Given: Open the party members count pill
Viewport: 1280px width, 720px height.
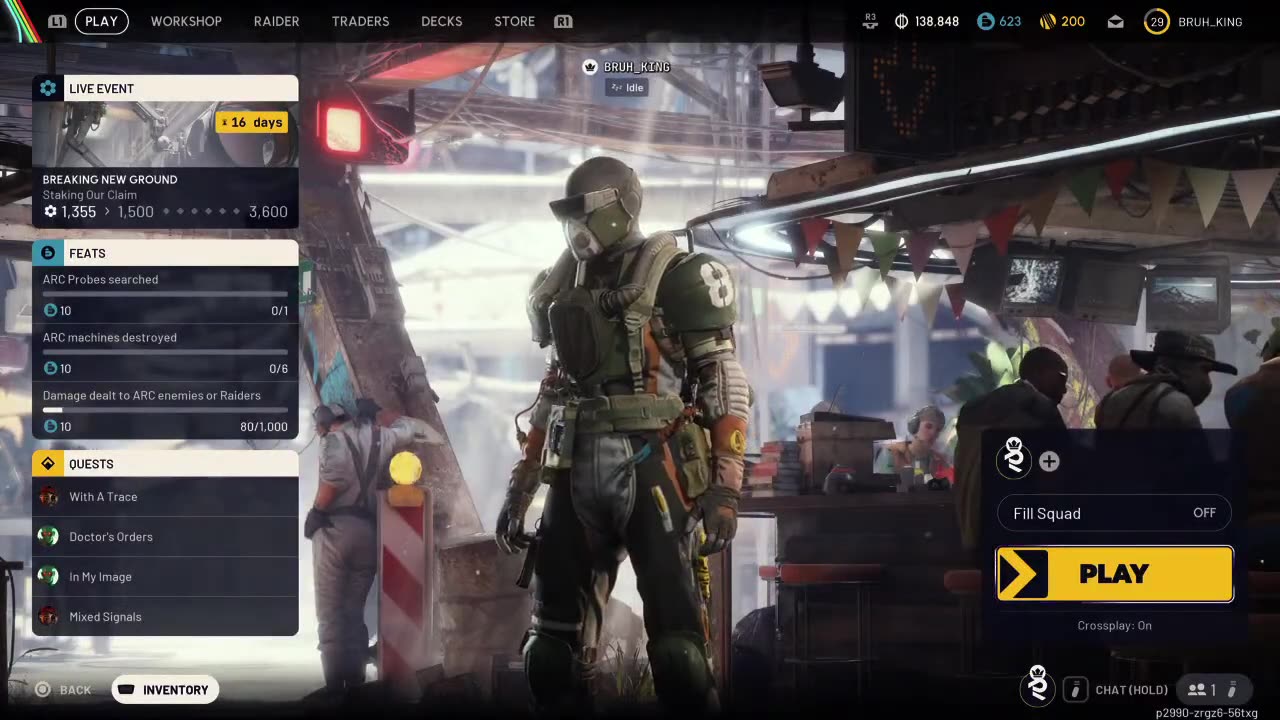Looking at the screenshot, I should coord(1214,690).
